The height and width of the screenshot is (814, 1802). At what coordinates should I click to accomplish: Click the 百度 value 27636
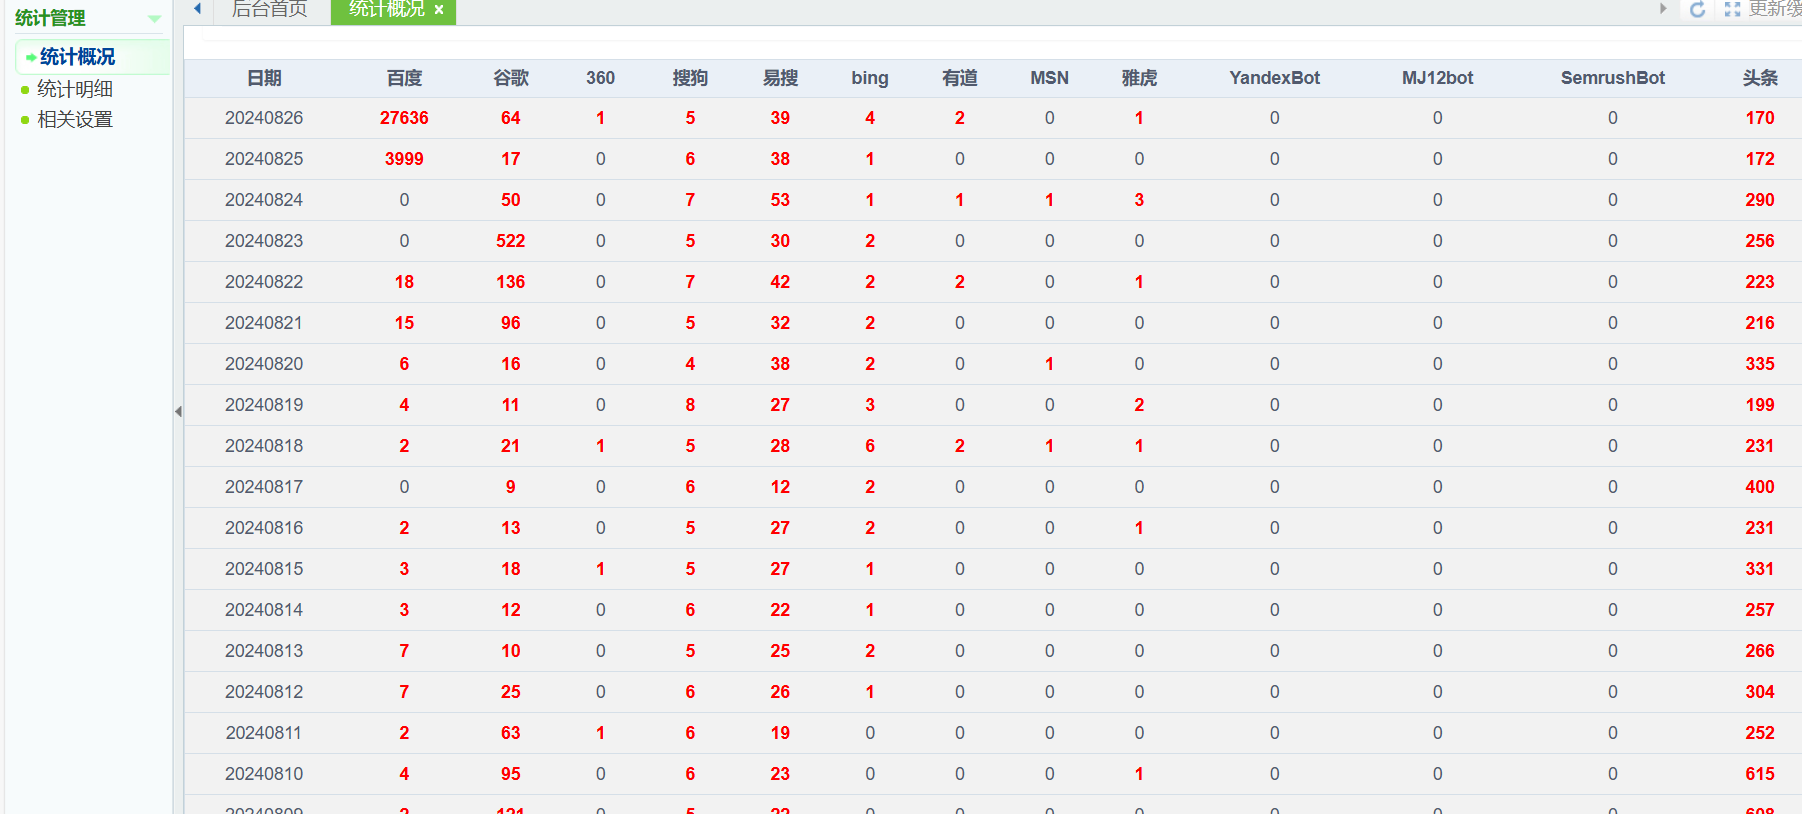coord(404,118)
